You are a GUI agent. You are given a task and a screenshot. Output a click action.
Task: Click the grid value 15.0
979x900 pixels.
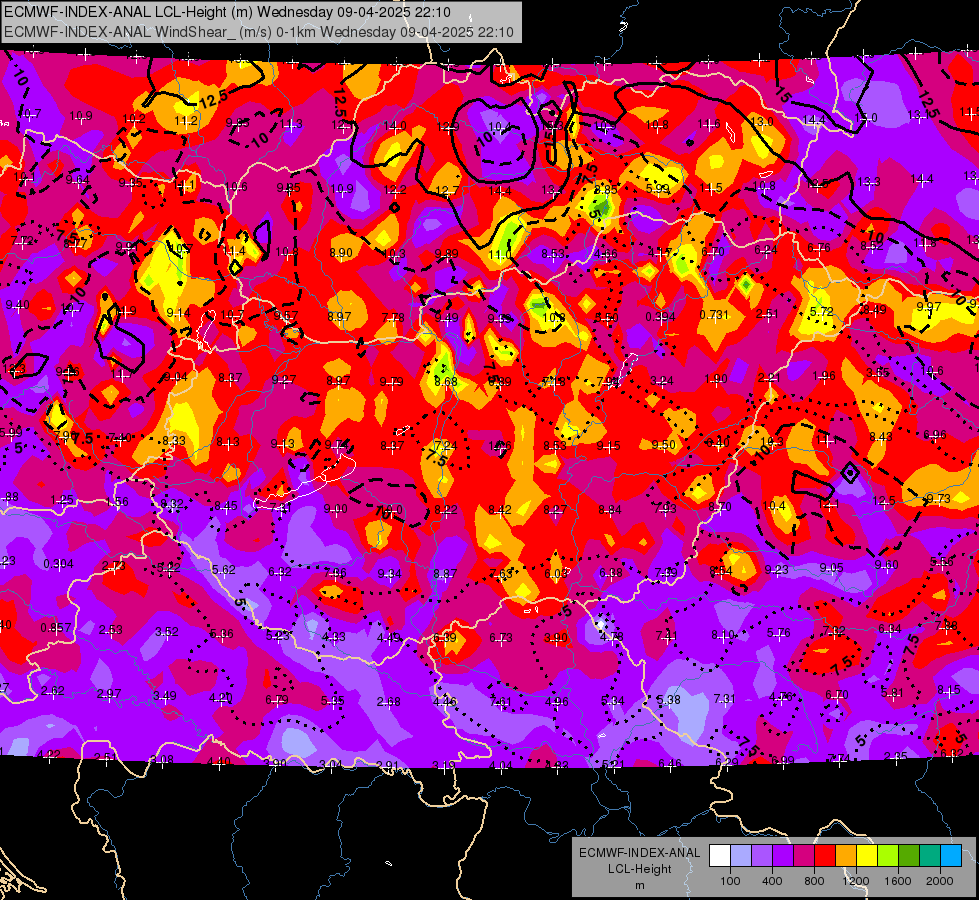(x=865, y=117)
